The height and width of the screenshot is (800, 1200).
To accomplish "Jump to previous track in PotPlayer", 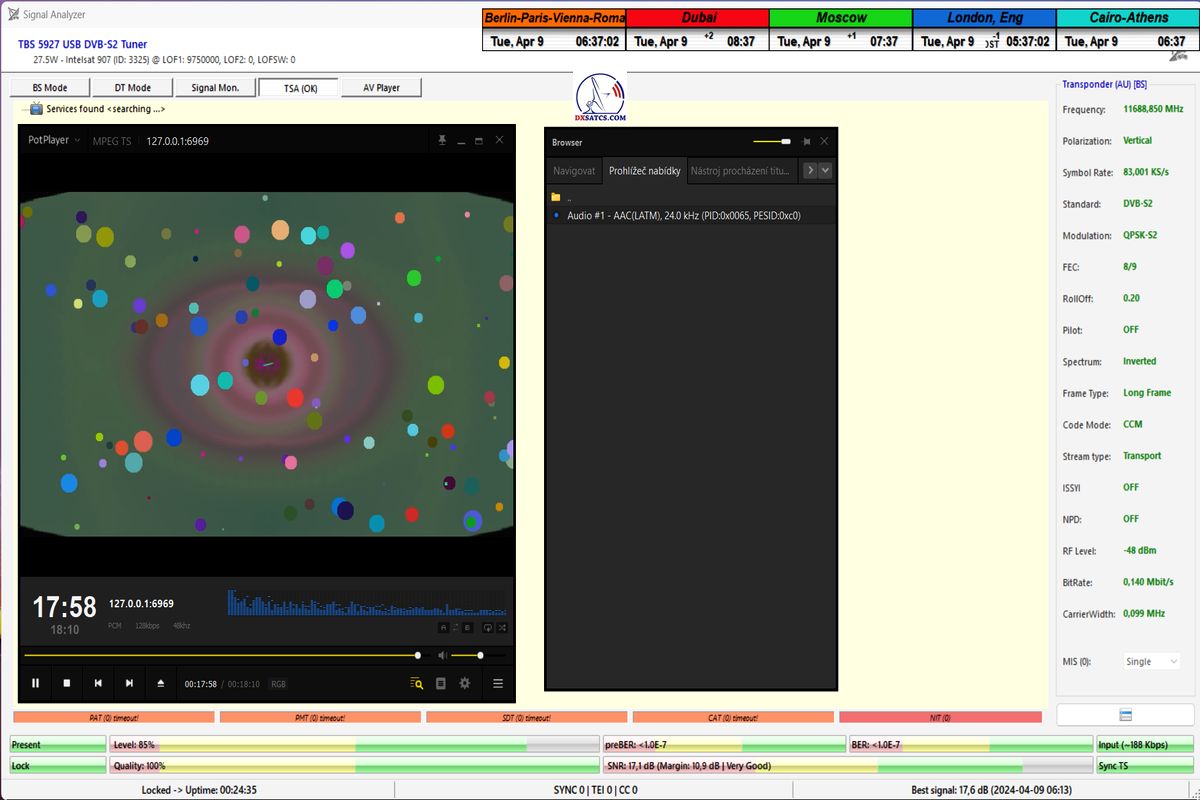I will [98, 683].
